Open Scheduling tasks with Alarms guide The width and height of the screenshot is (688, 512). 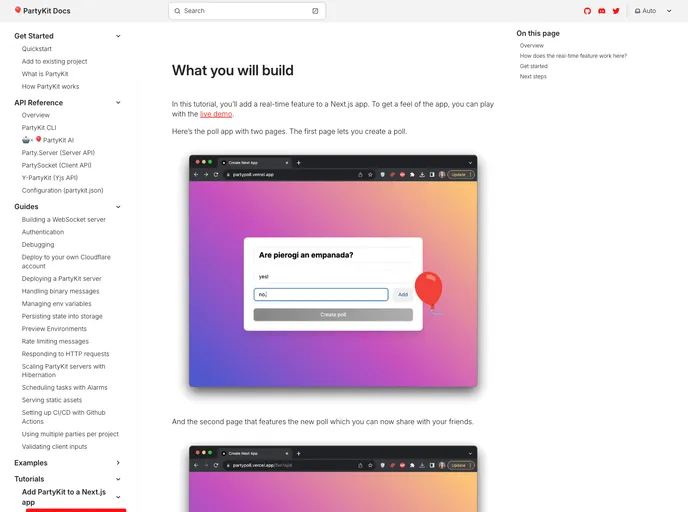[64, 387]
